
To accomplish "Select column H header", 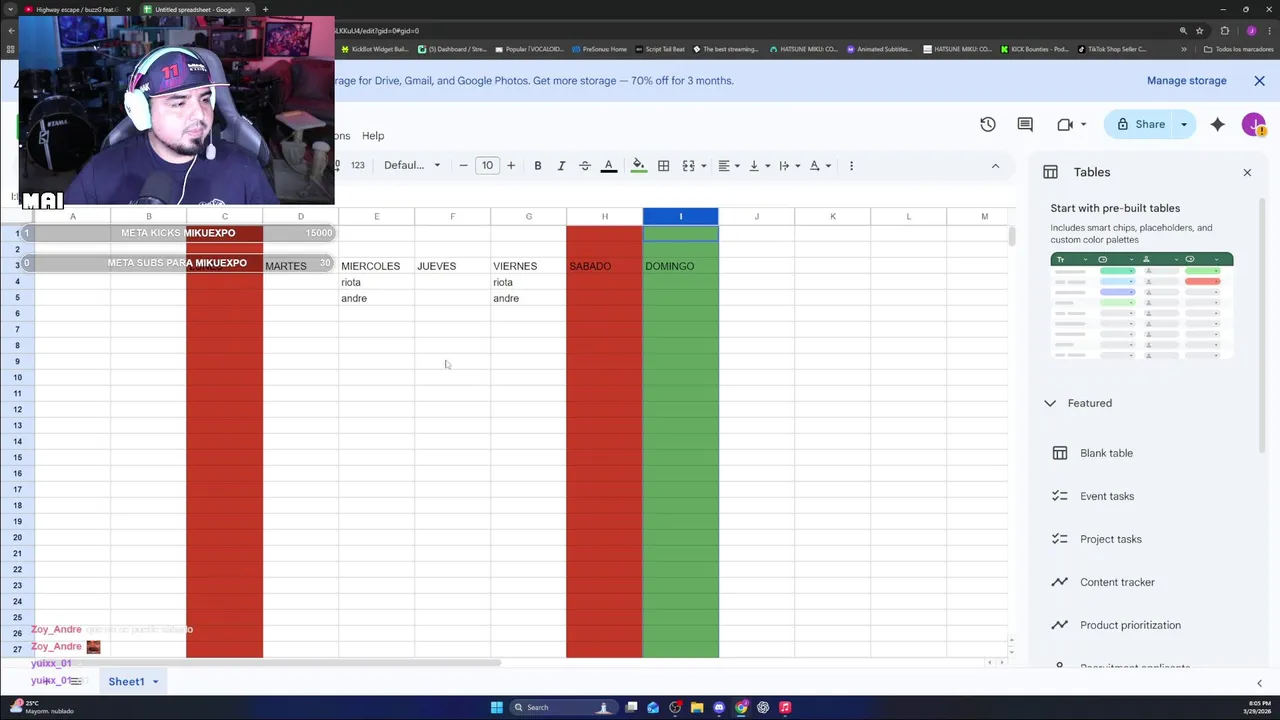I will (x=604, y=216).
